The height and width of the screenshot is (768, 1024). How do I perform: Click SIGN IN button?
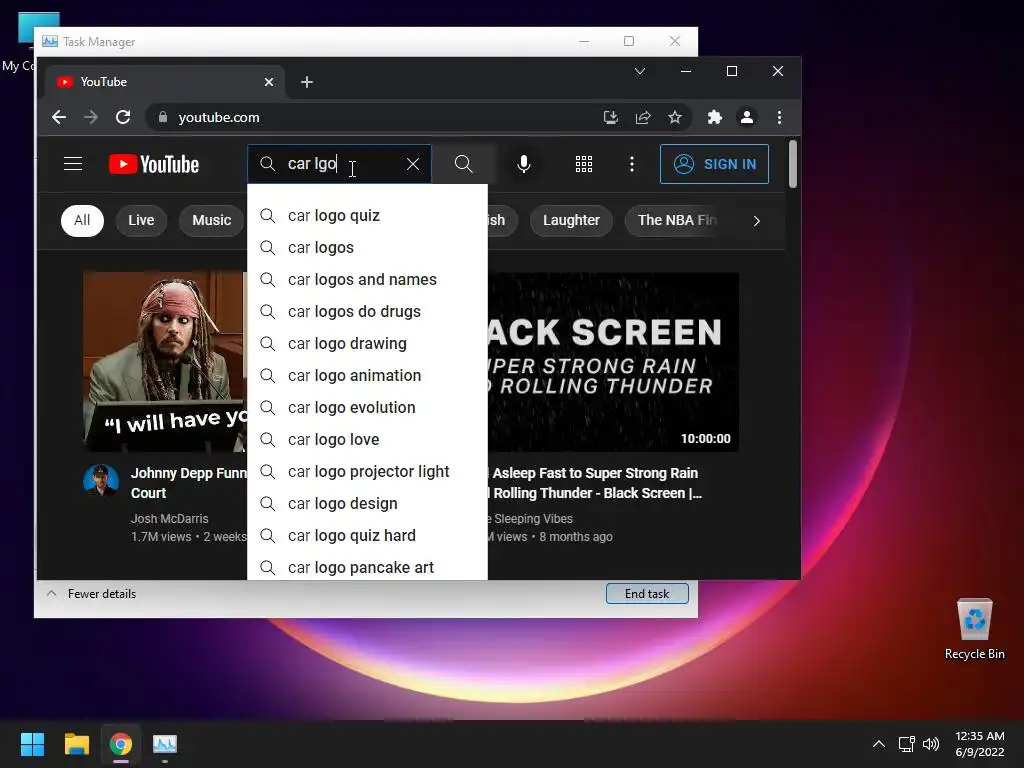pyautogui.click(x=714, y=164)
